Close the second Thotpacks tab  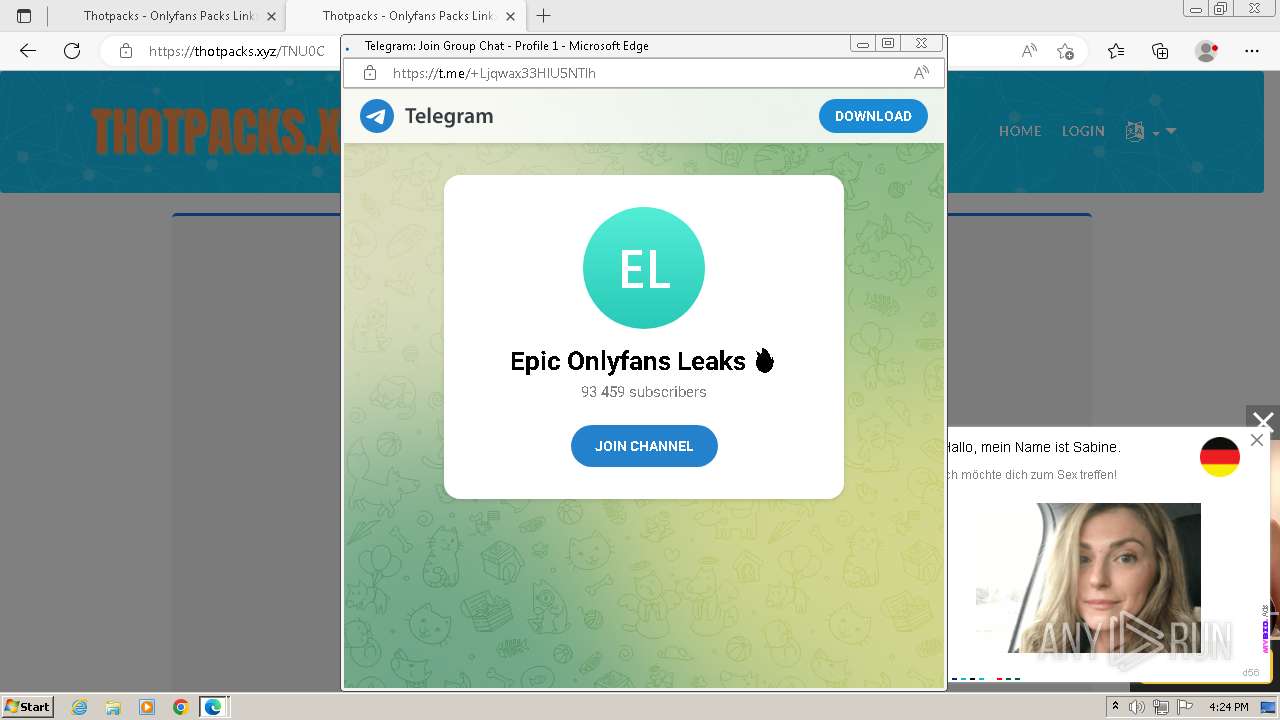tap(510, 16)
